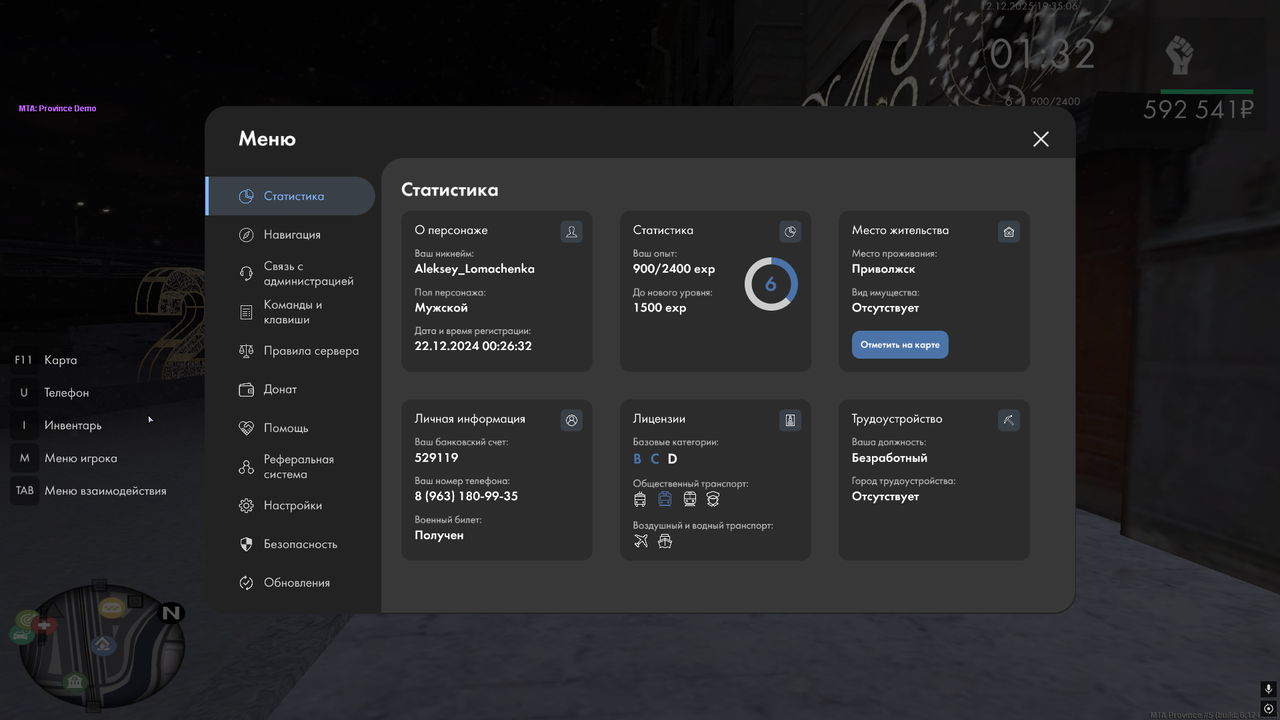Click the update badge icon beside Обновления
1280x720 pixels.
(246, 583)
